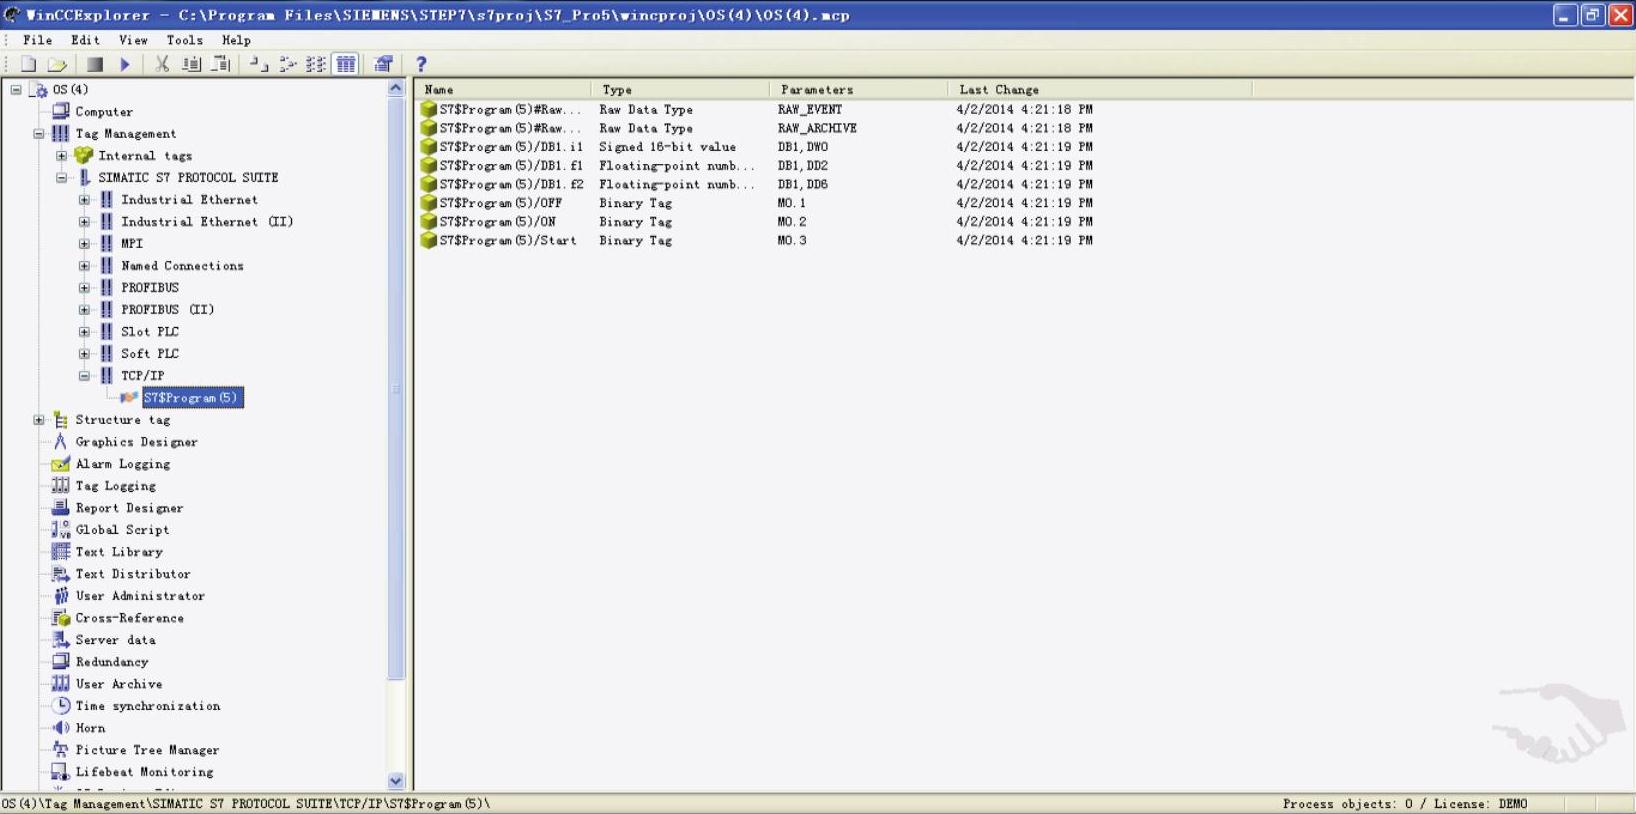
Task: Sort by the Last Change column header
Action: pos(998,90)
